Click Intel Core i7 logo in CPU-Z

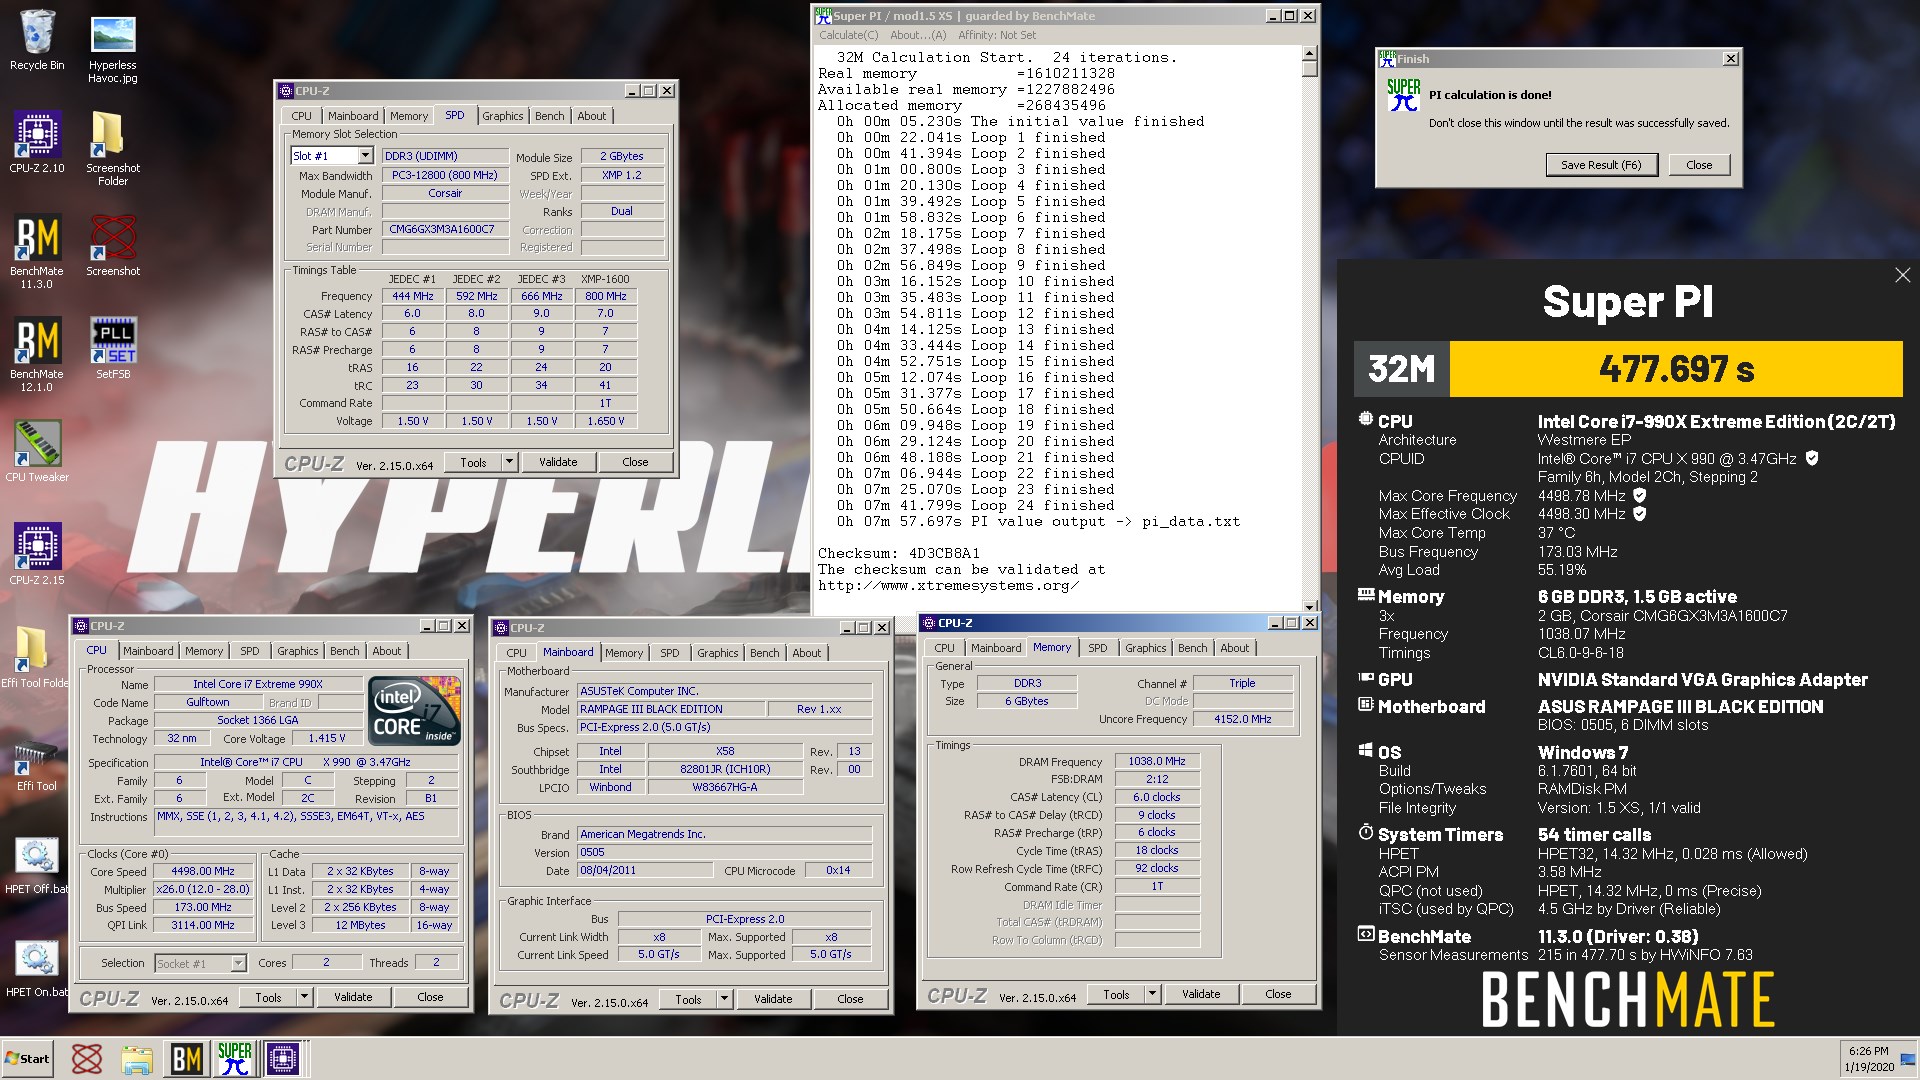414,710
